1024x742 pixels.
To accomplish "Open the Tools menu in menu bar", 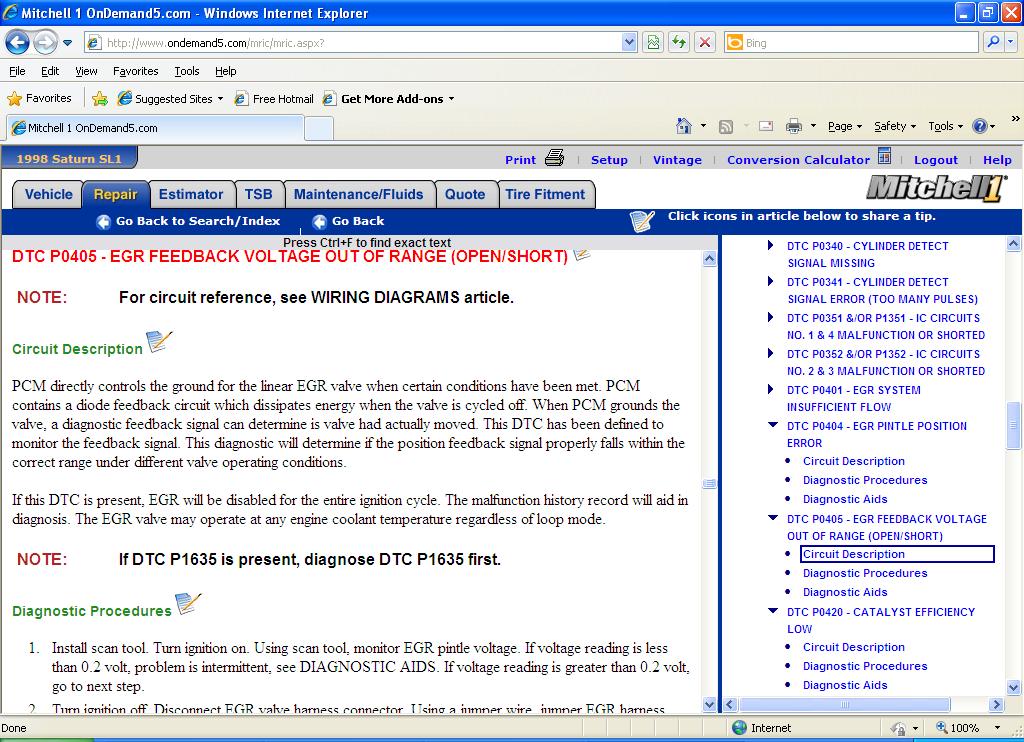I will tap(187, 71).
